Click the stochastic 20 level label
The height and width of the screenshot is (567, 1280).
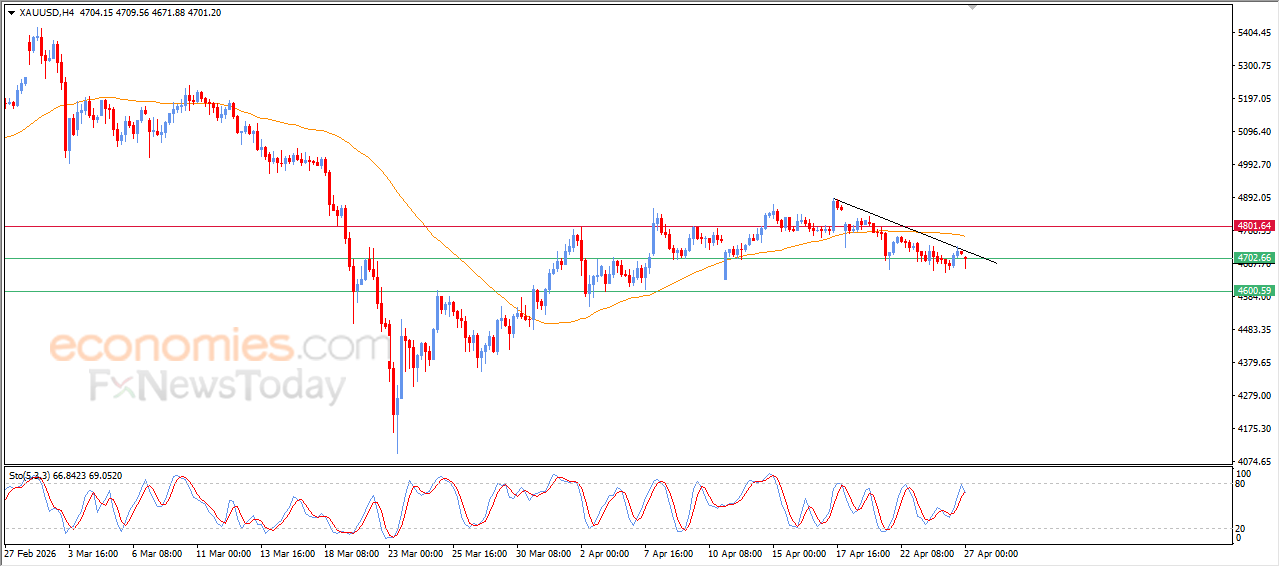[1241, 528]
